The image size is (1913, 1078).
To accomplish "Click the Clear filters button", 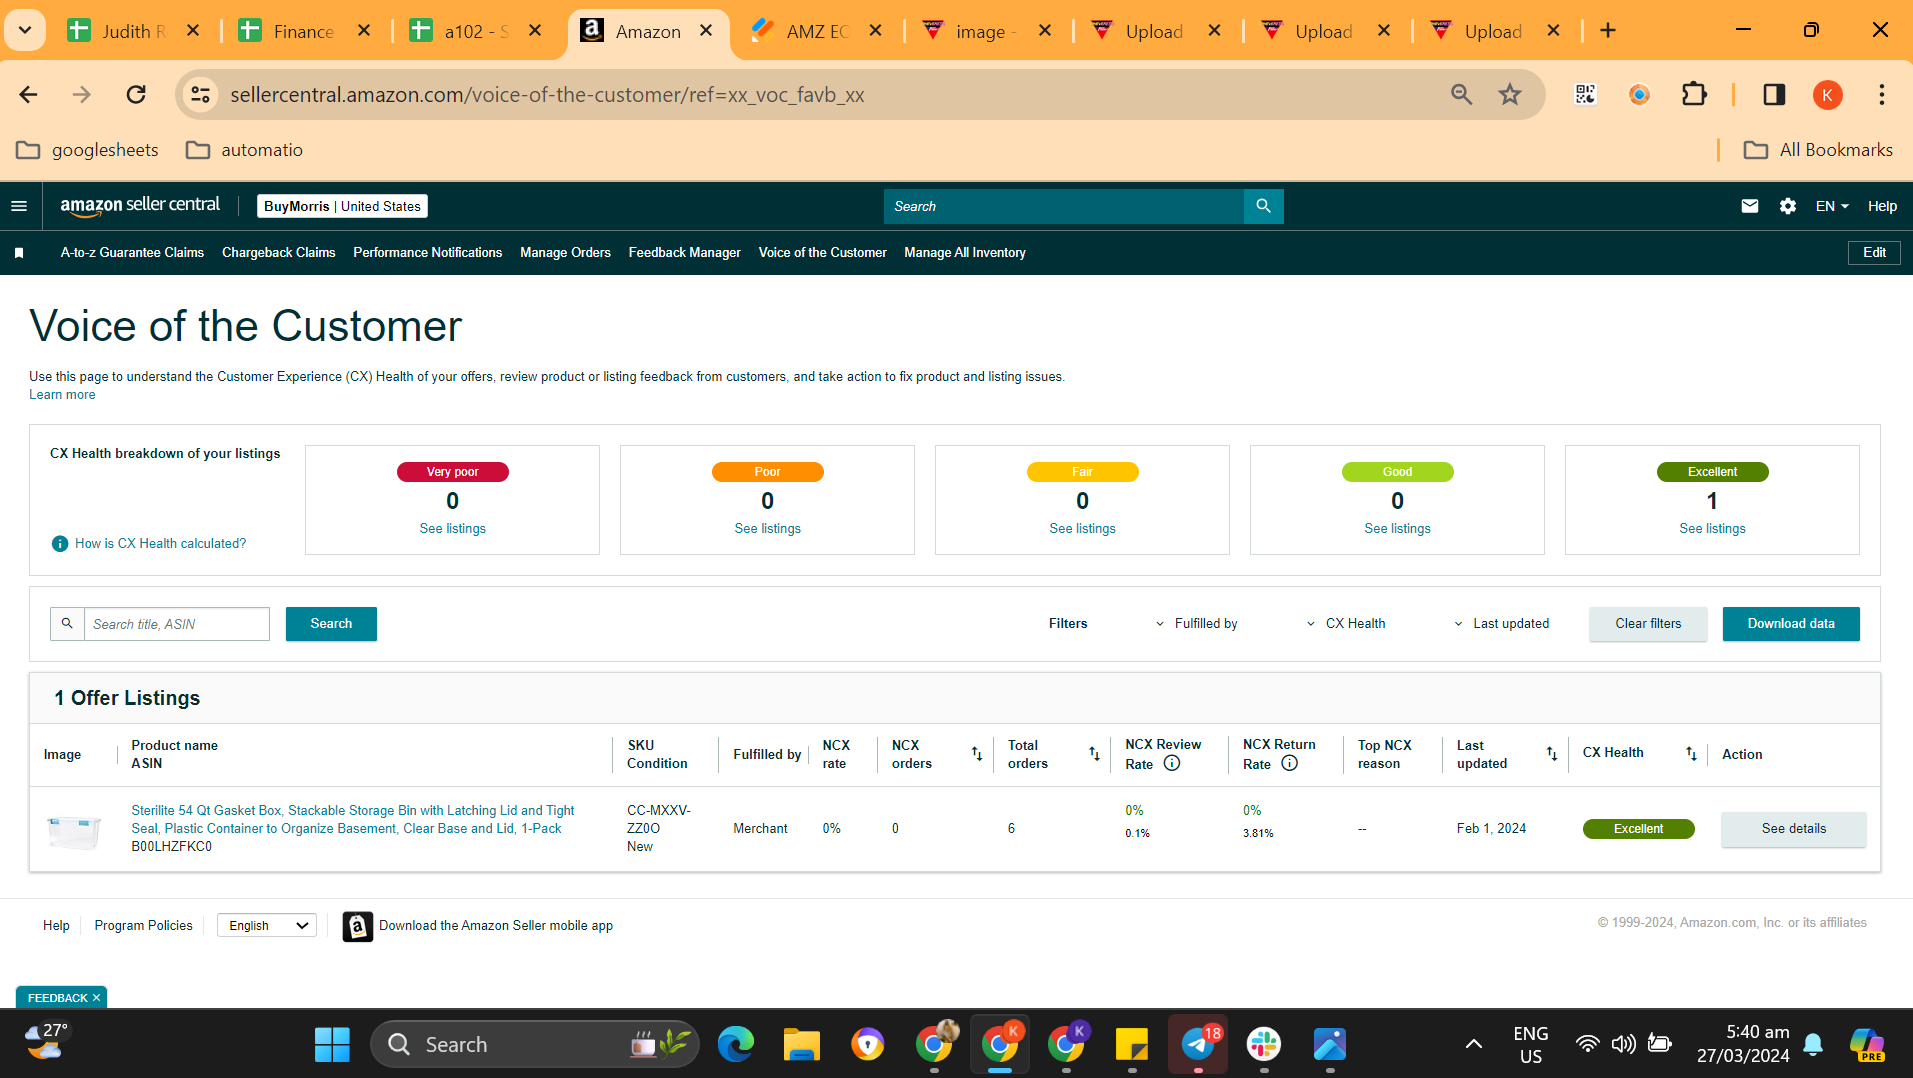I will [x=1648, y=624].
